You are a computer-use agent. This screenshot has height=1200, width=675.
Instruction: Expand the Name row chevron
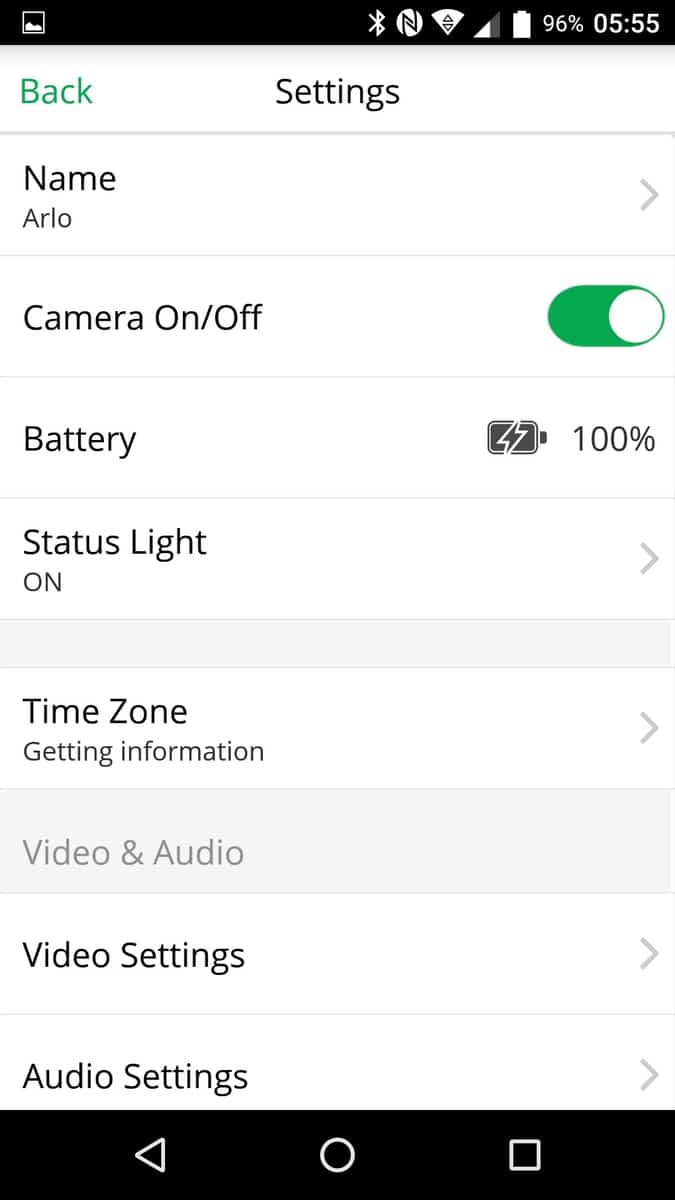[648, 195]
